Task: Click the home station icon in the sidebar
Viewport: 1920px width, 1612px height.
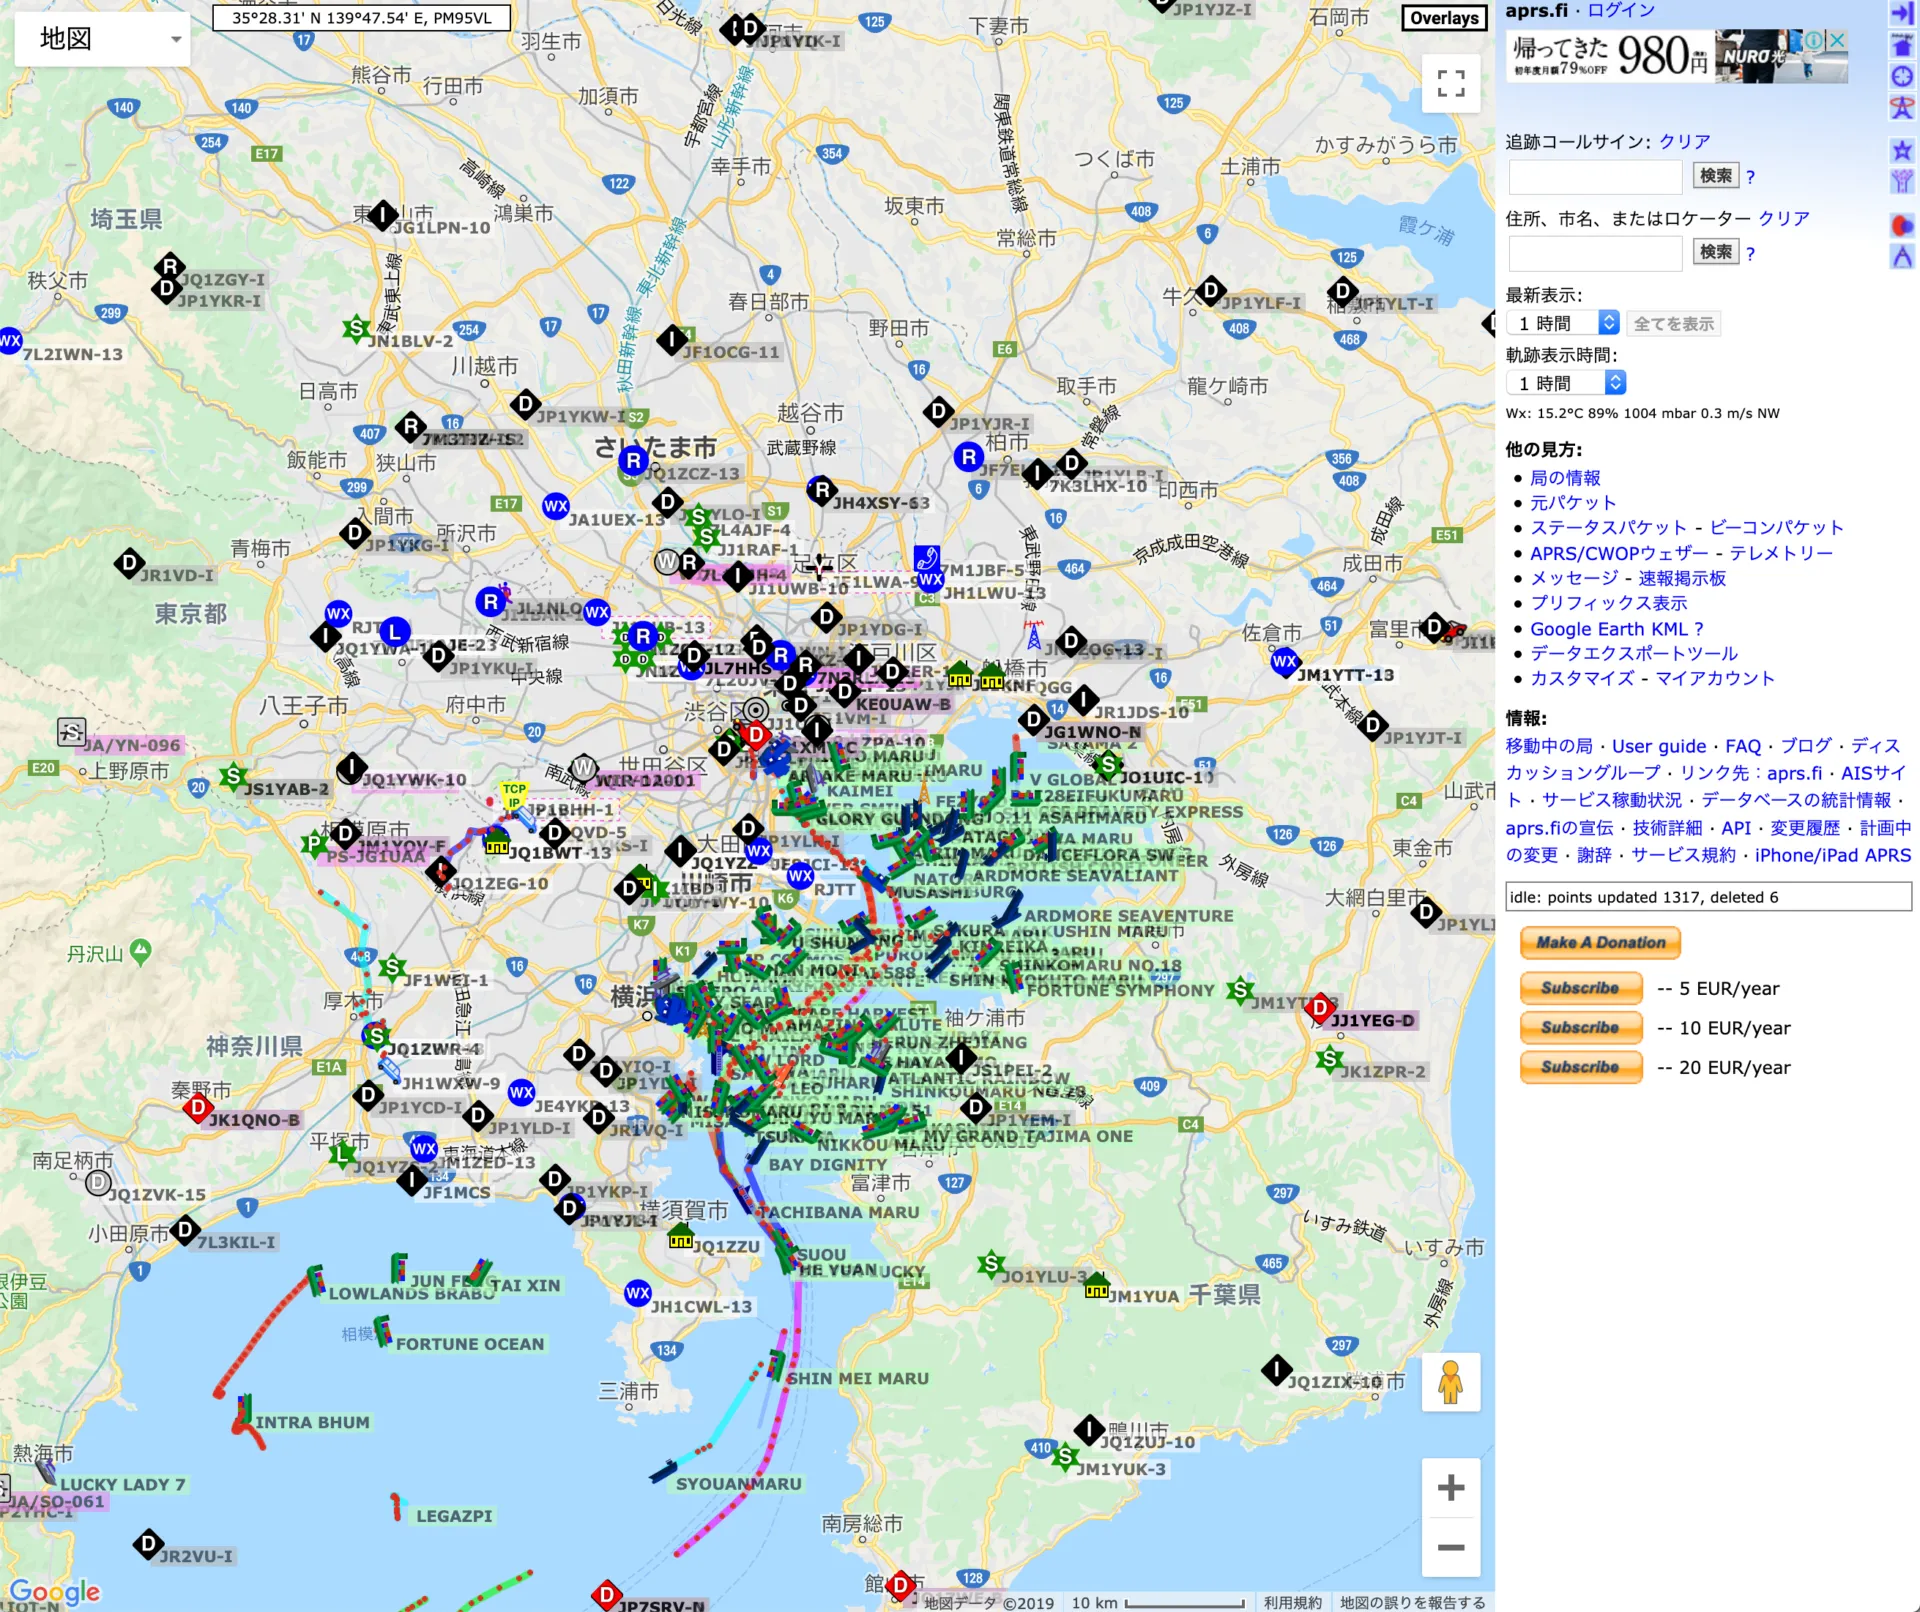Action: click(x=1901, y=45)
